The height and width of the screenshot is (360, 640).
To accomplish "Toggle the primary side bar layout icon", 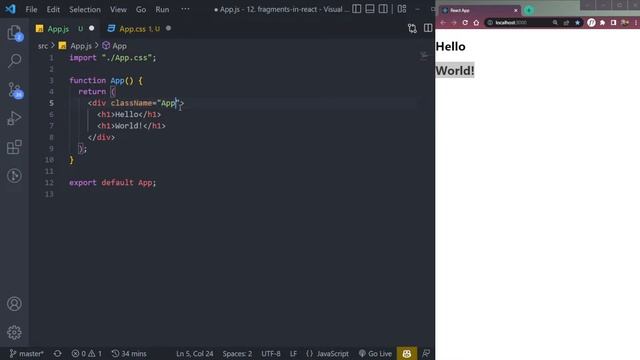I will click(356, 9).
